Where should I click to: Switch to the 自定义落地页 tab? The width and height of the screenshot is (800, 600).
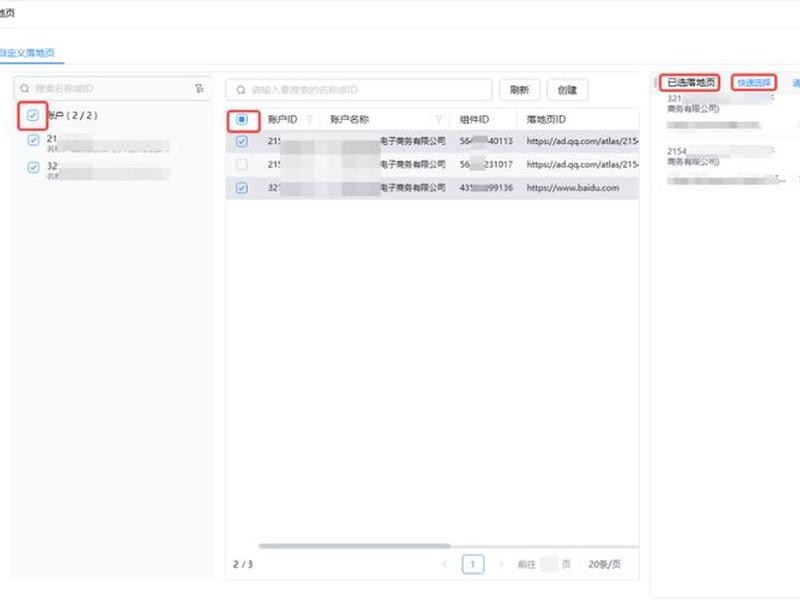click(28, 53)
